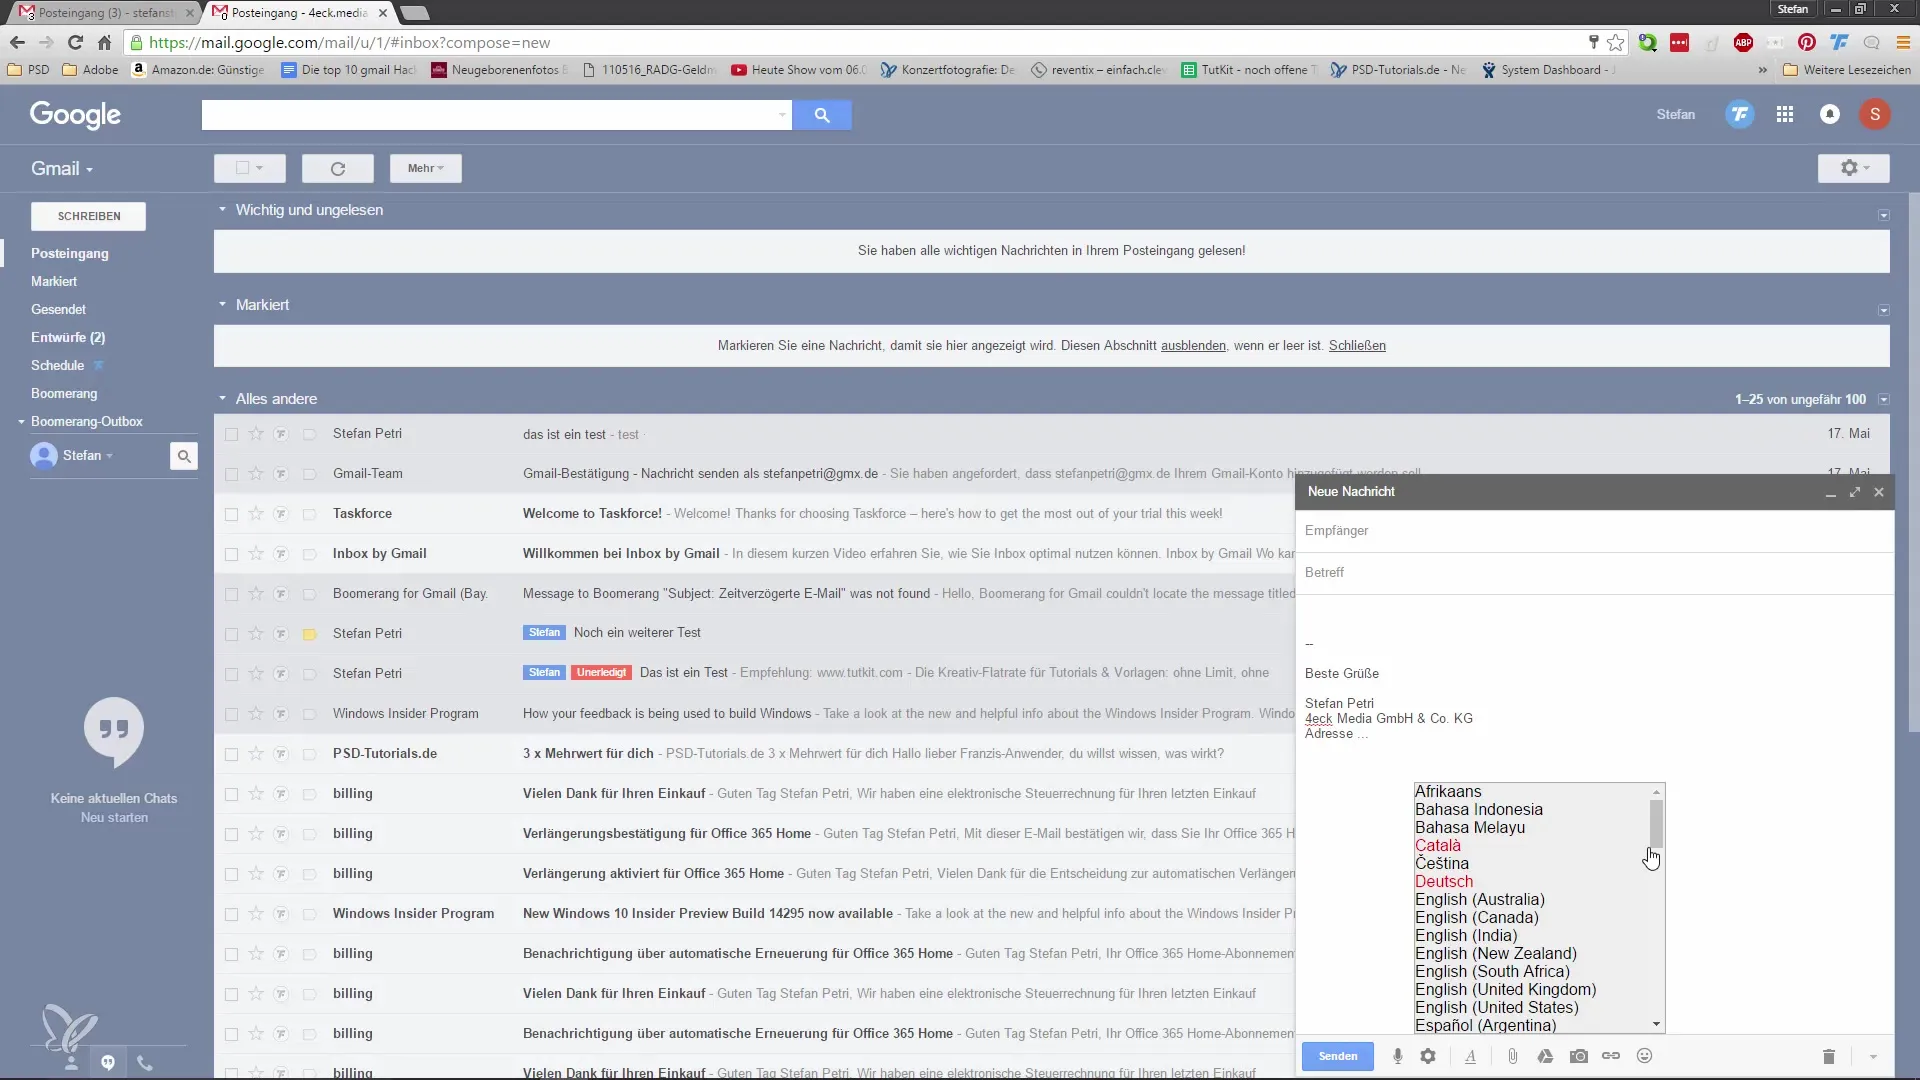The width and height of the screenshot is (1920, 1080).
Task: Insert file from Google Drive
Action: click(1545, 1056)
